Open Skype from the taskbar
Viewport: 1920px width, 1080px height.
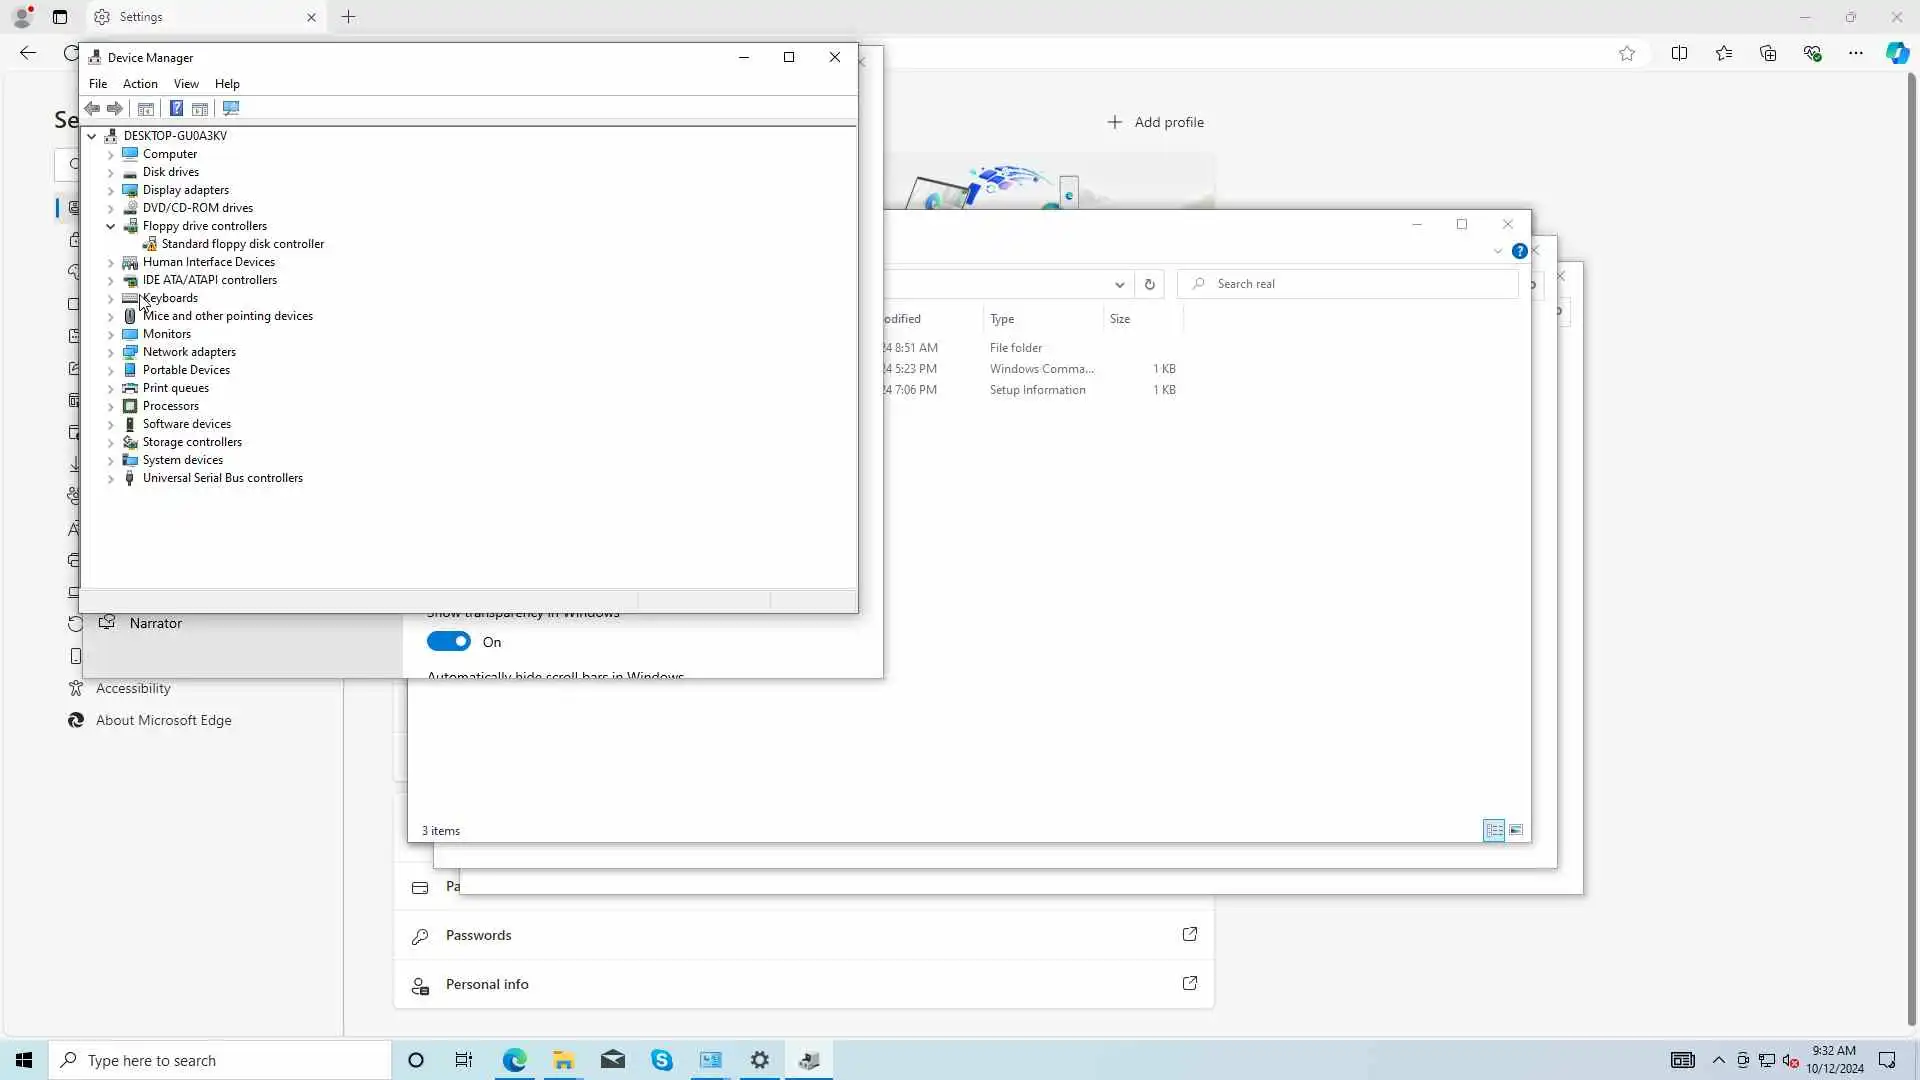(x=661, y=1060)
